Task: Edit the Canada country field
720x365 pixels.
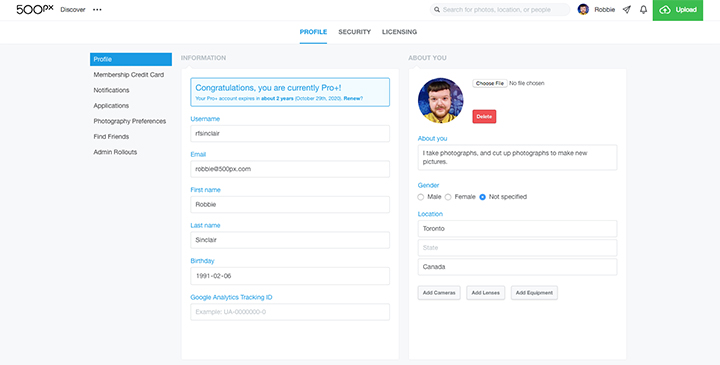Action: [x=518, y=267]
